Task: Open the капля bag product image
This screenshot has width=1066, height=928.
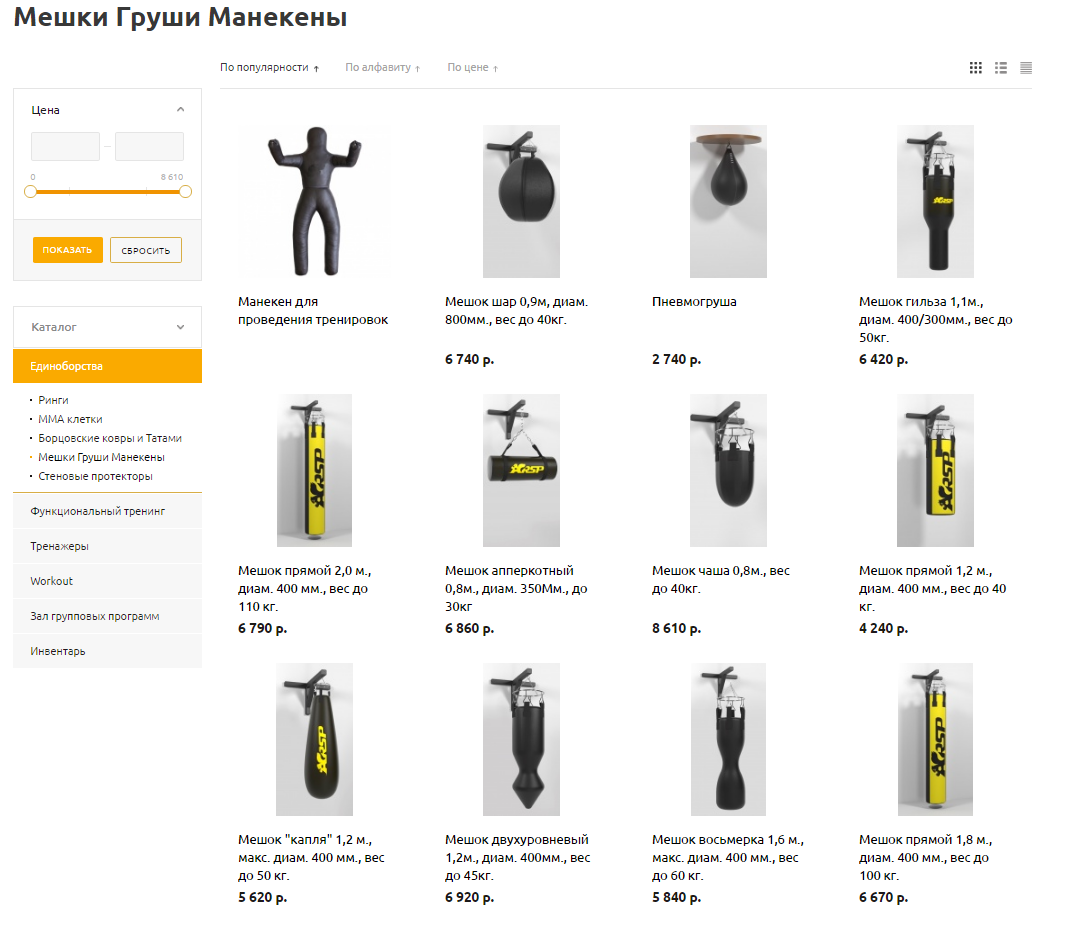Action: (x=314, y=740)
